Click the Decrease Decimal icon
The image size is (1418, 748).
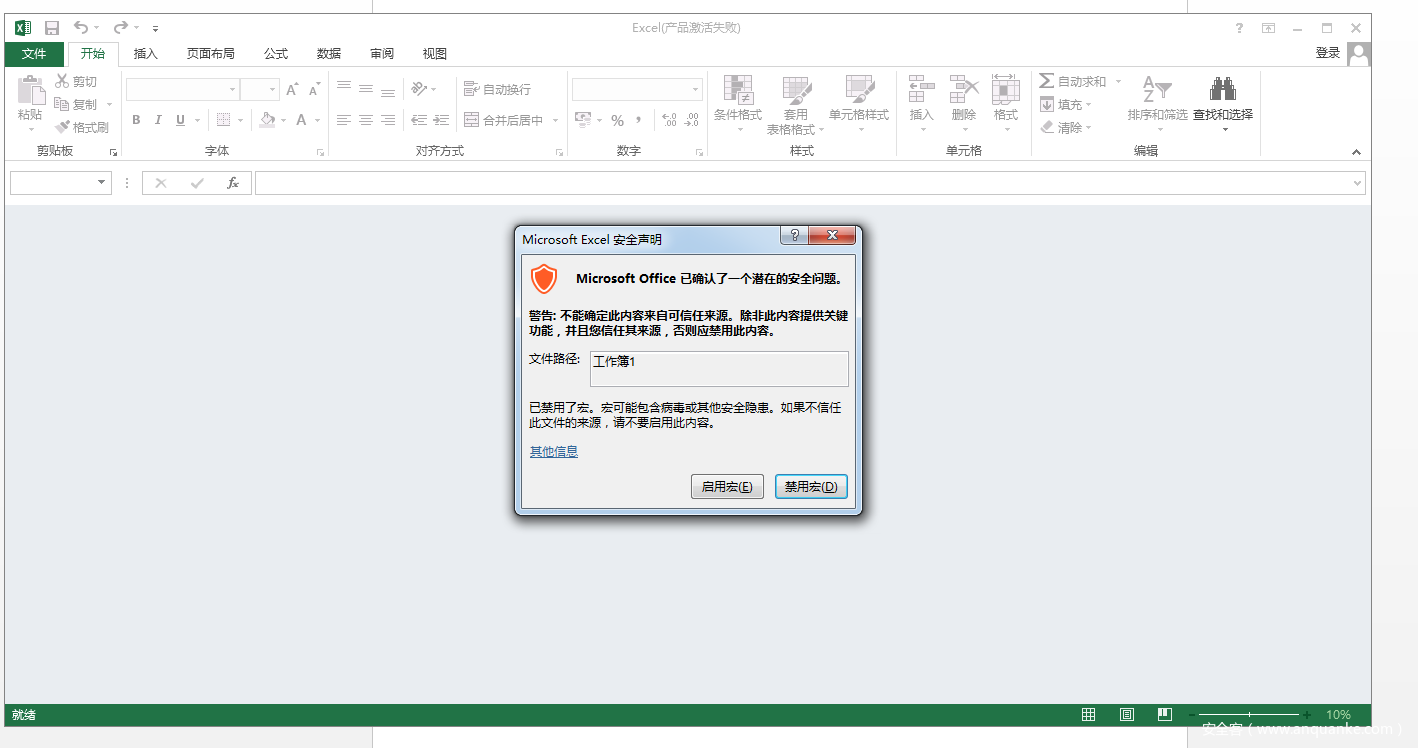click(x=691, y=120)
